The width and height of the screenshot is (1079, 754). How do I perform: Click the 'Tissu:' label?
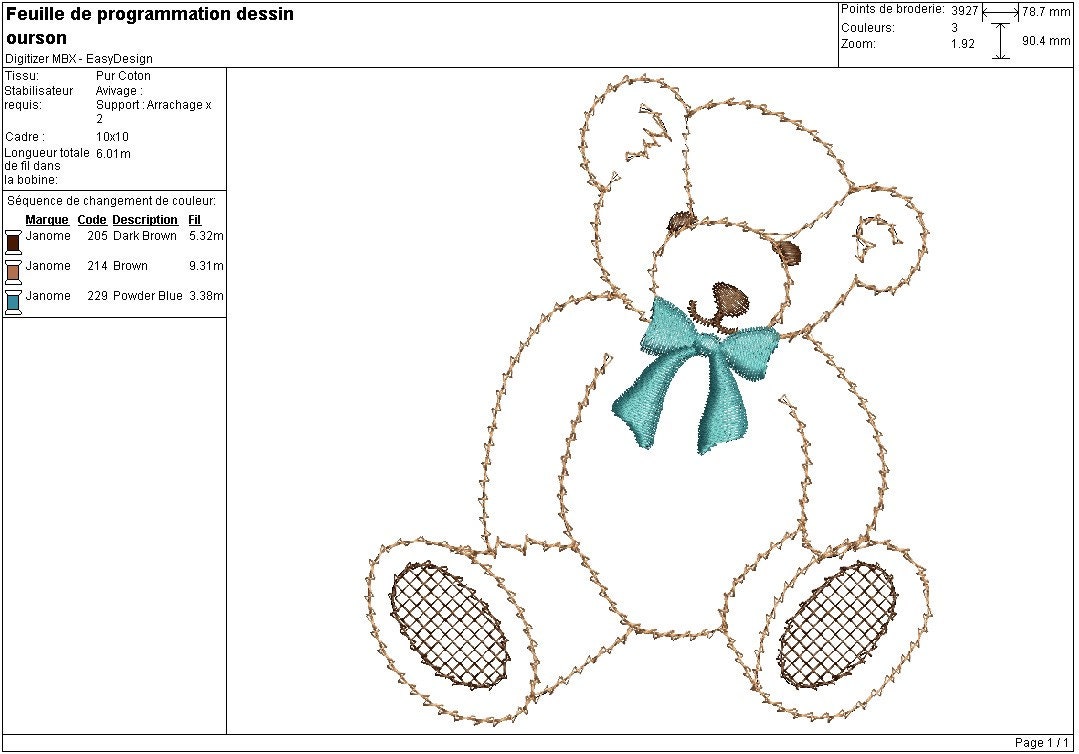pos(21,76)
